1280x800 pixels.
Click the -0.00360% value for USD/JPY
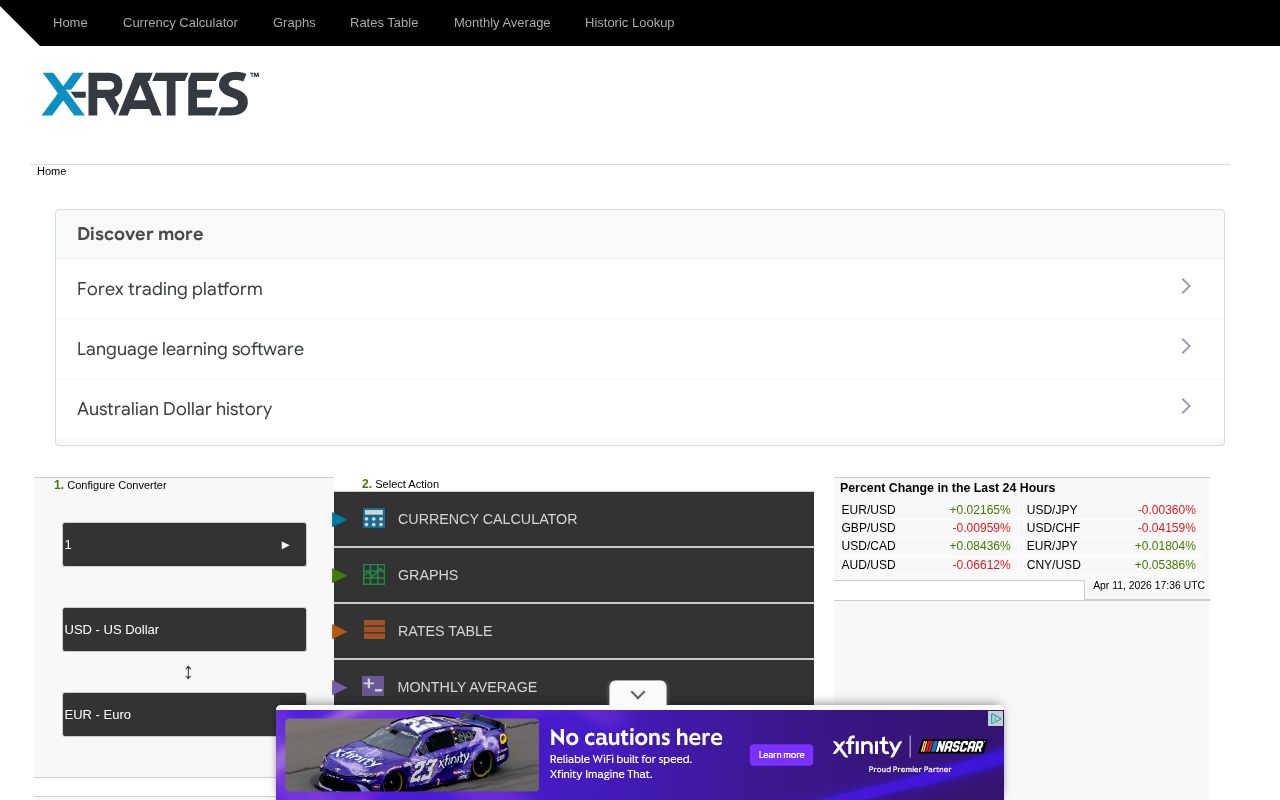1166,510
